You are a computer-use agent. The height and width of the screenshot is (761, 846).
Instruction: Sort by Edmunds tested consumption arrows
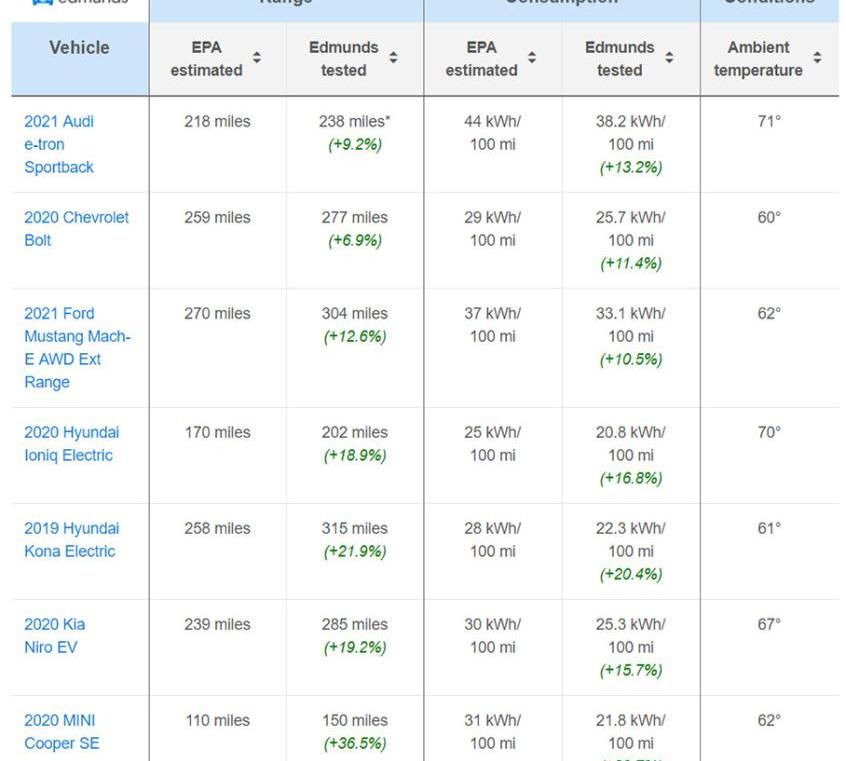point(669,57)
